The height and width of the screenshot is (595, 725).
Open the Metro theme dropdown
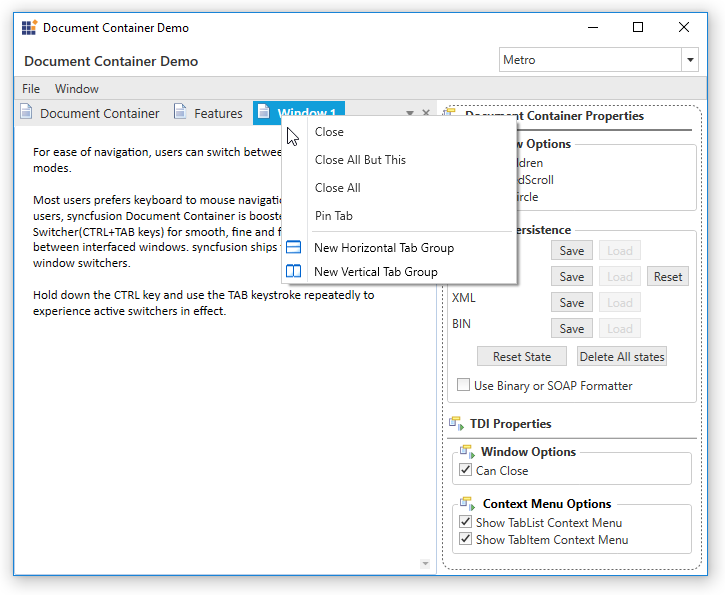coord(690,60)
